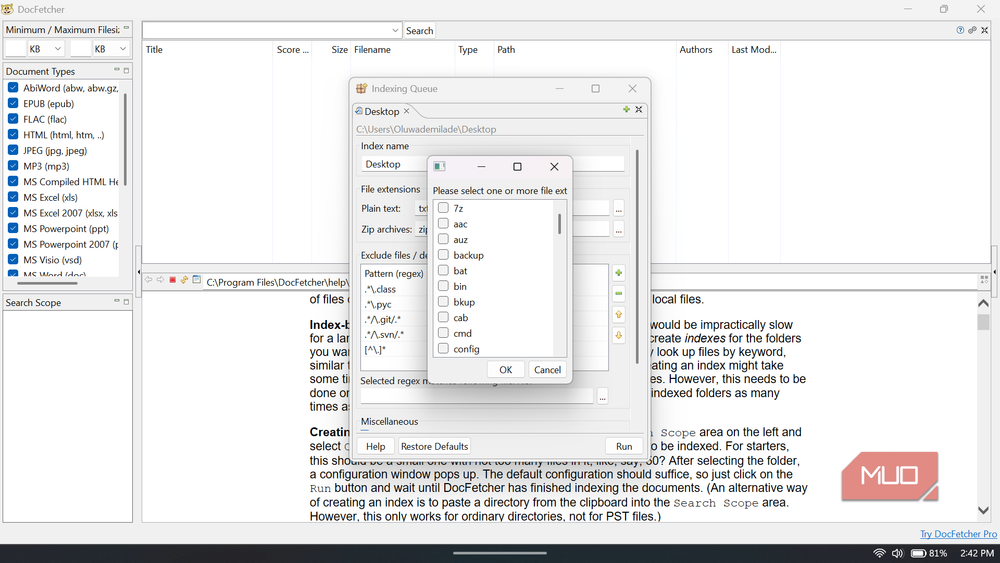Tick the bat extension checkbox
The image size is (1000, 563).
click(x=443, y=270)
